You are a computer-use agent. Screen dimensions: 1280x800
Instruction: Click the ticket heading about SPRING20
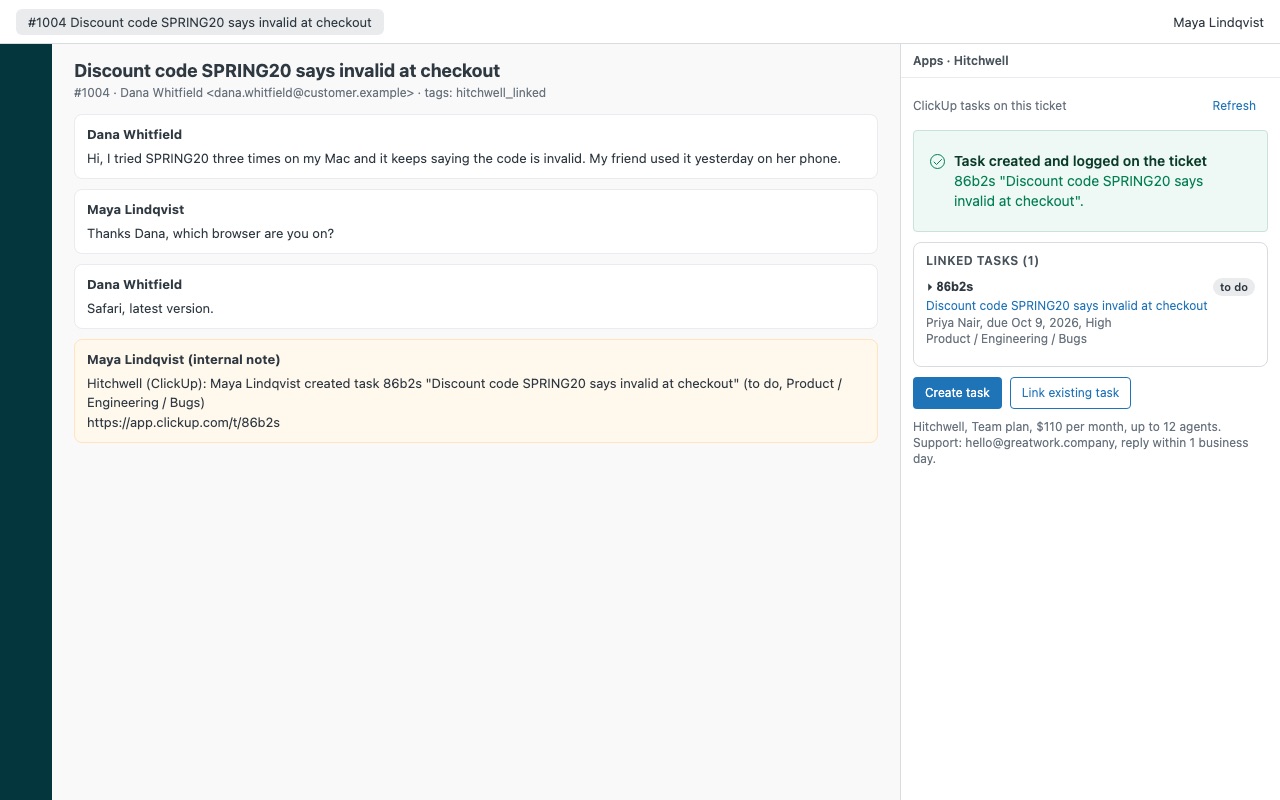(x=287, y=71)
